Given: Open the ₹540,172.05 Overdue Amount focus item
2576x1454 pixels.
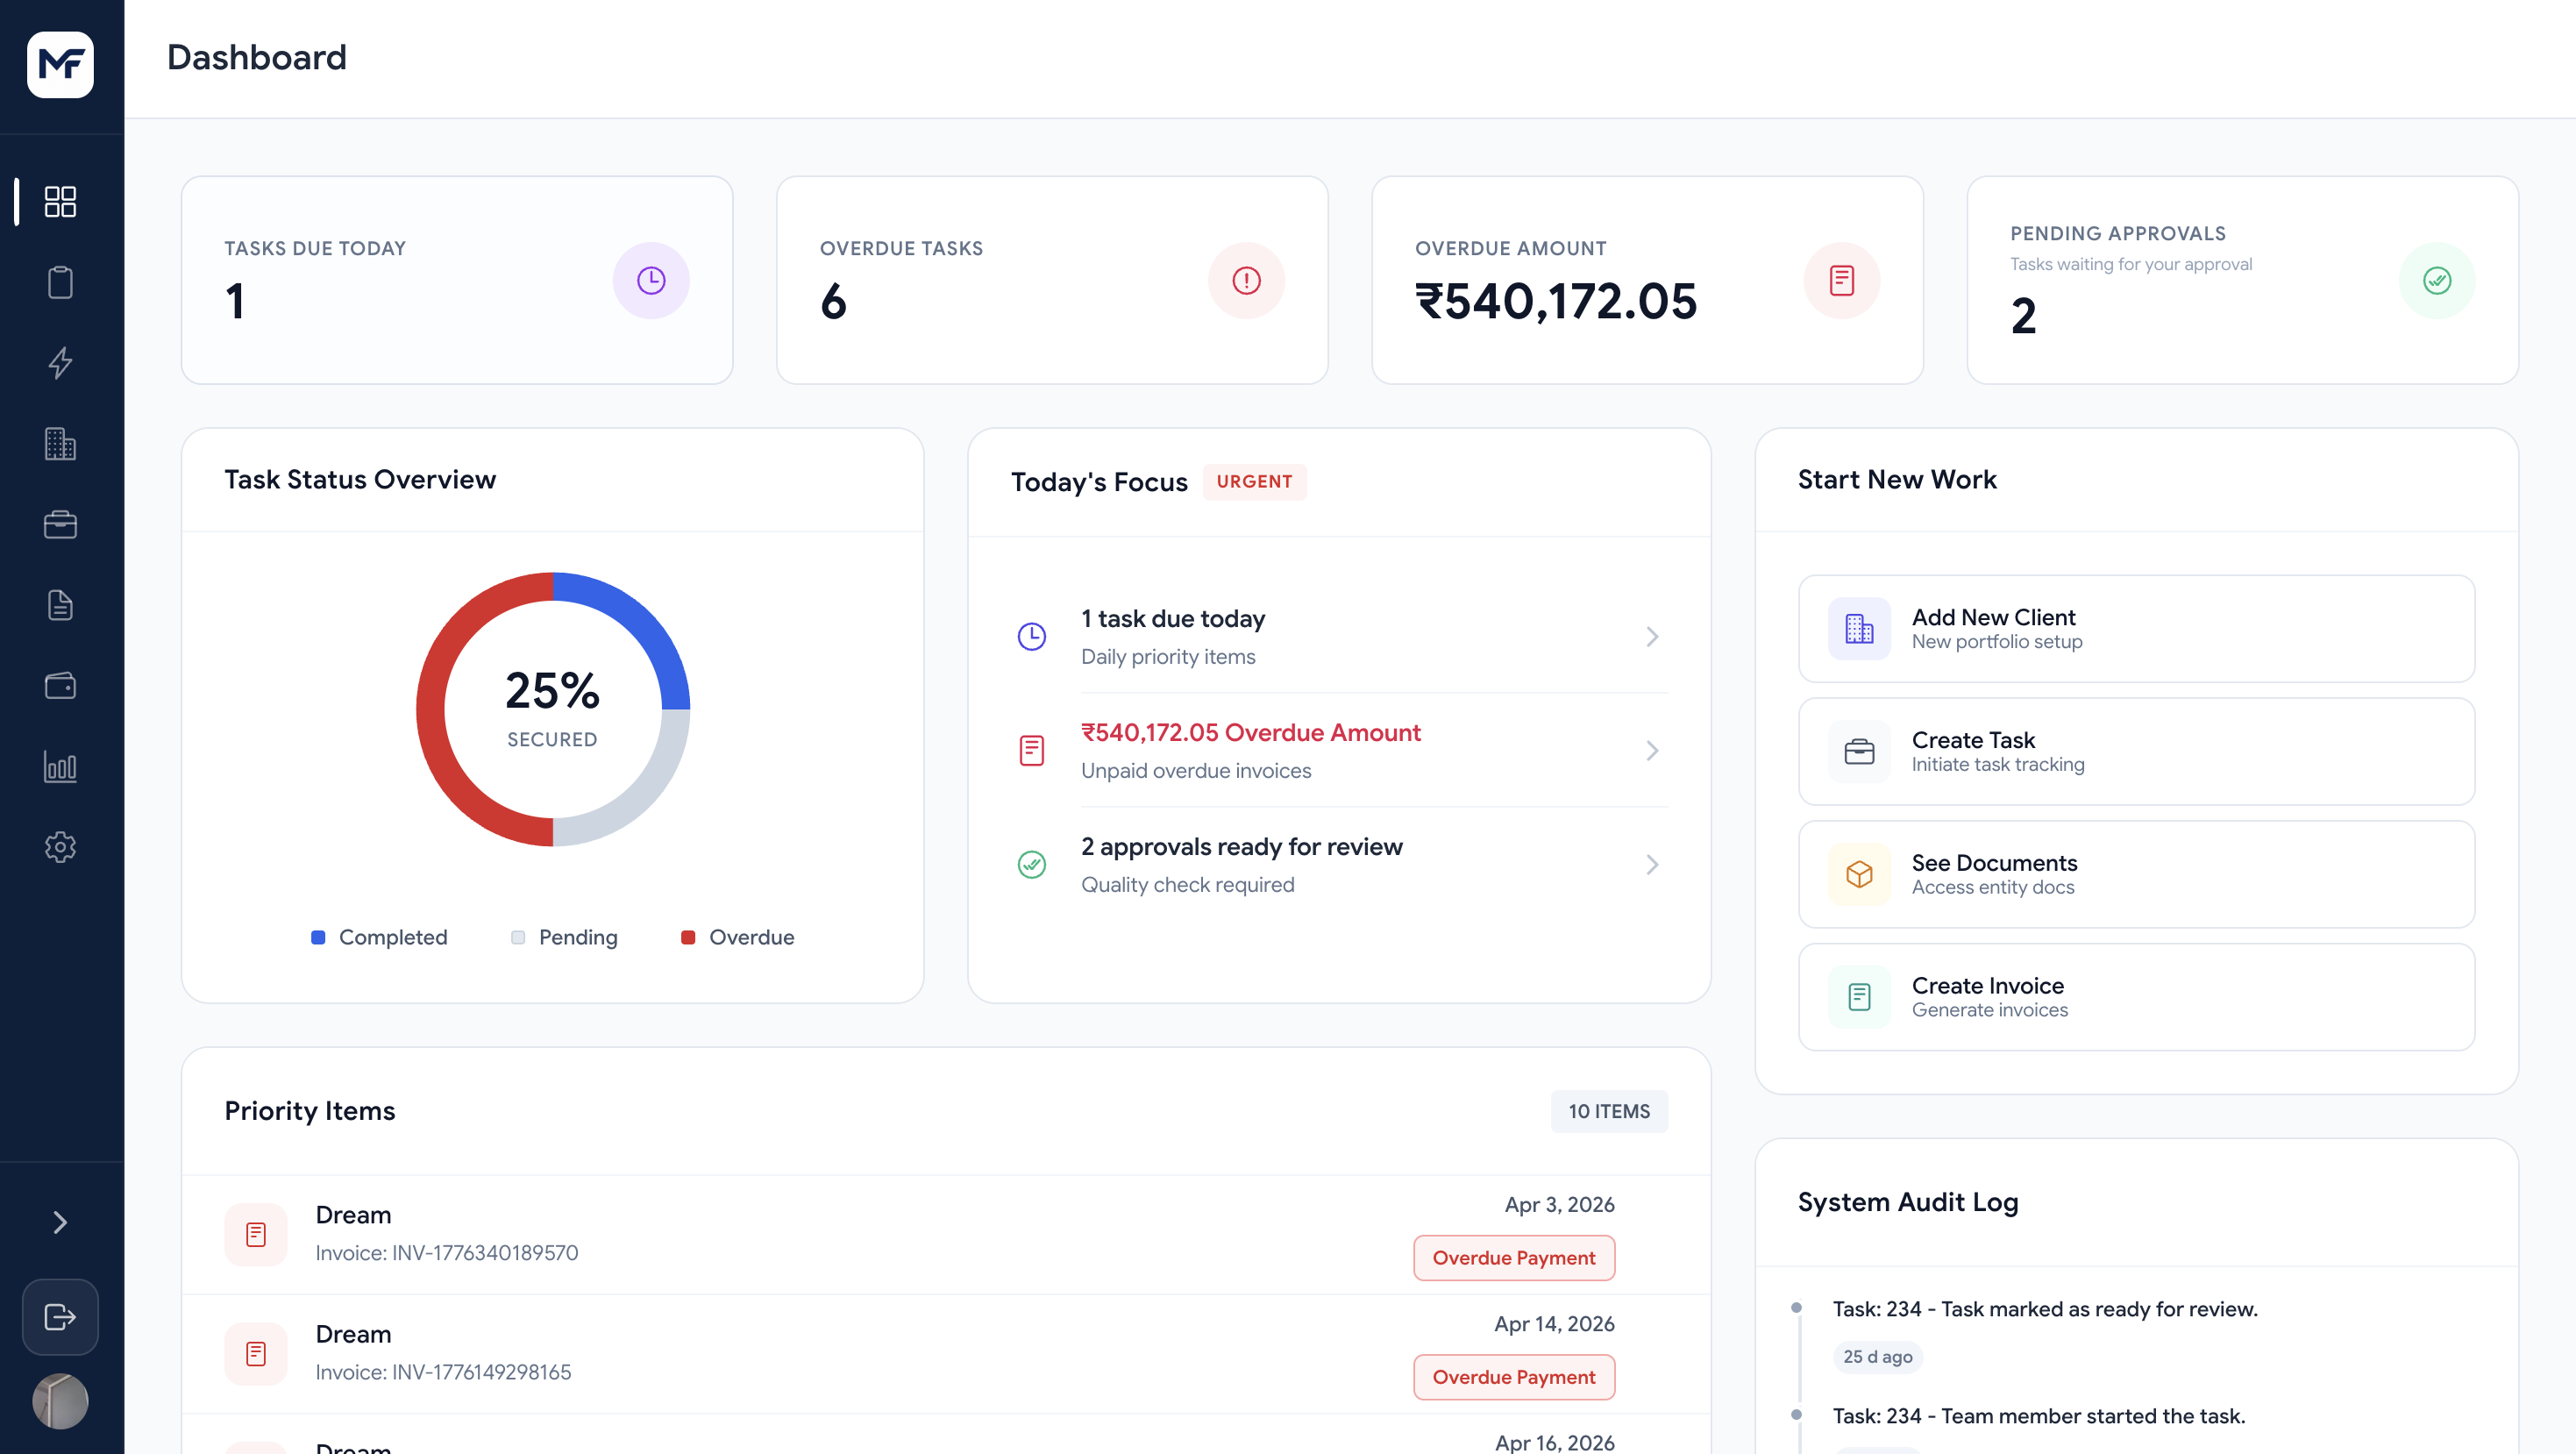Looking at the screenshot, I should pyautogui.click(x=1339, y=750).
